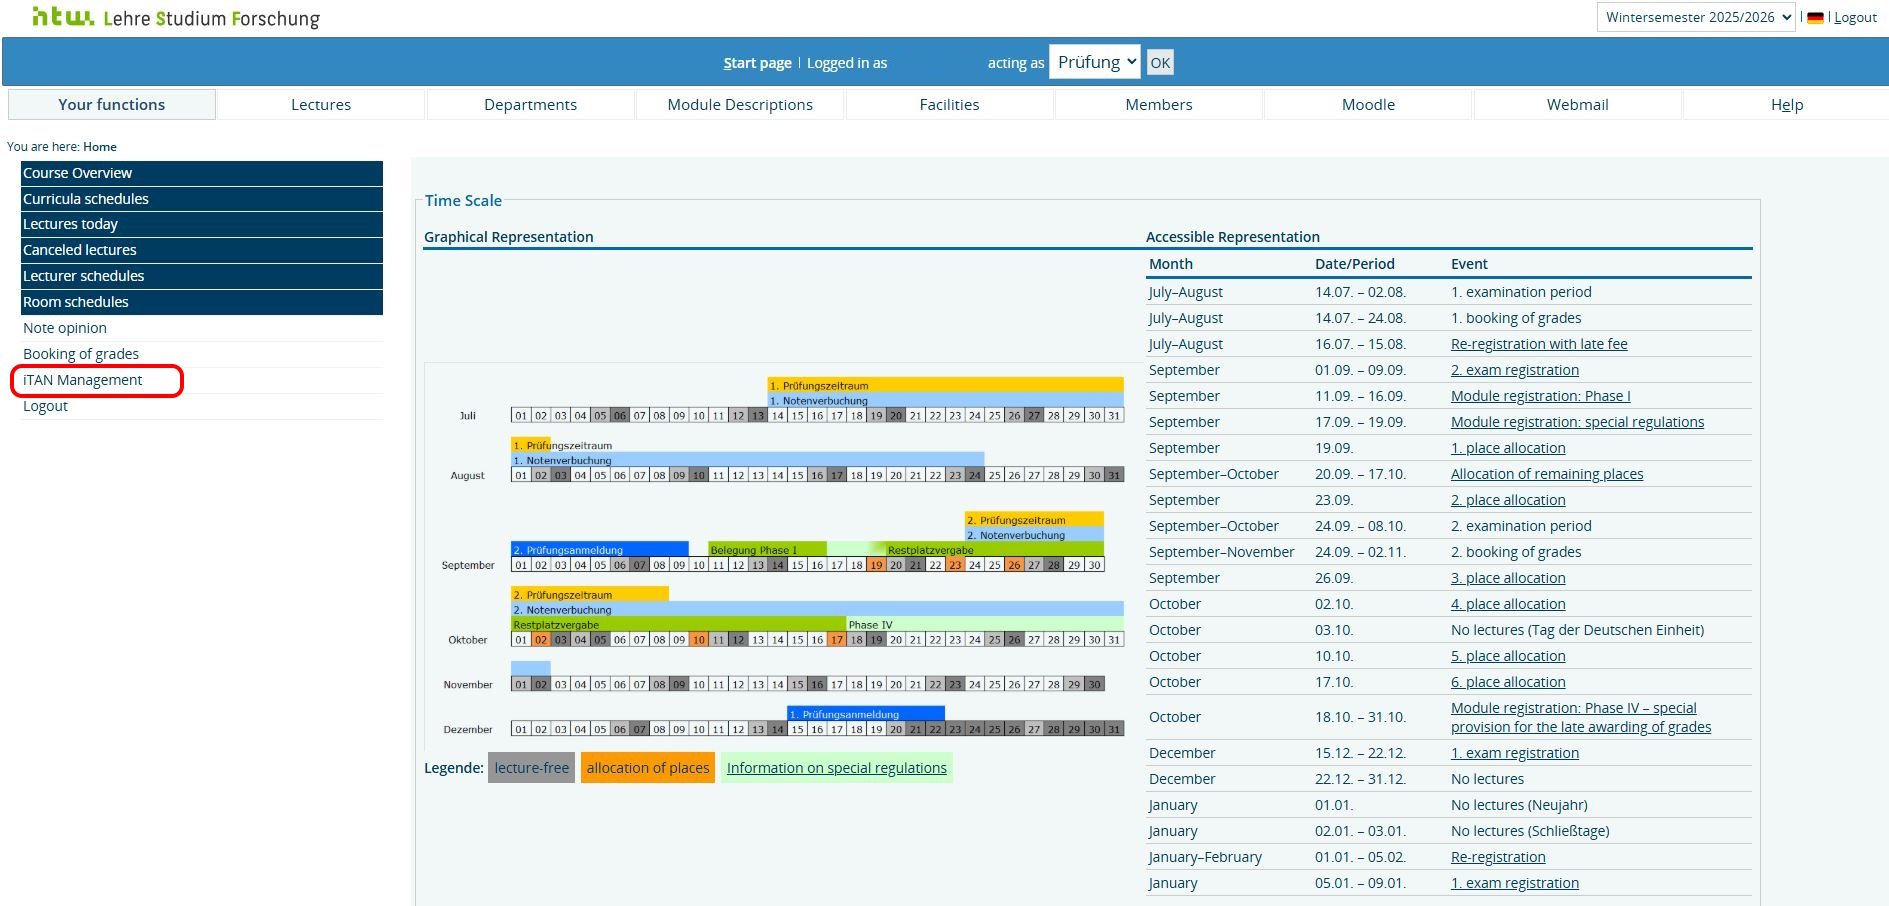Open Webmail from the navigation bar
Screen dimensions: 1889x906
coord(1577,105)
